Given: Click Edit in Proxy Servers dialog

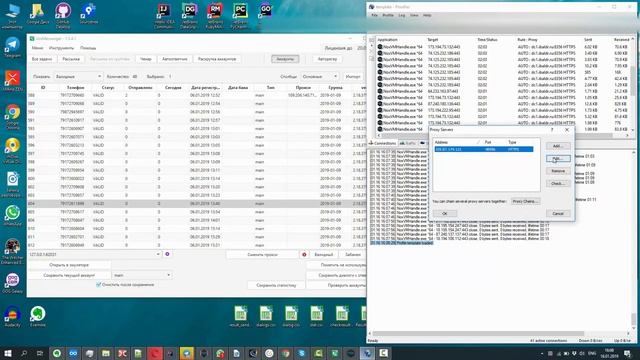Looking at the screenshot, I should point(558,158).
